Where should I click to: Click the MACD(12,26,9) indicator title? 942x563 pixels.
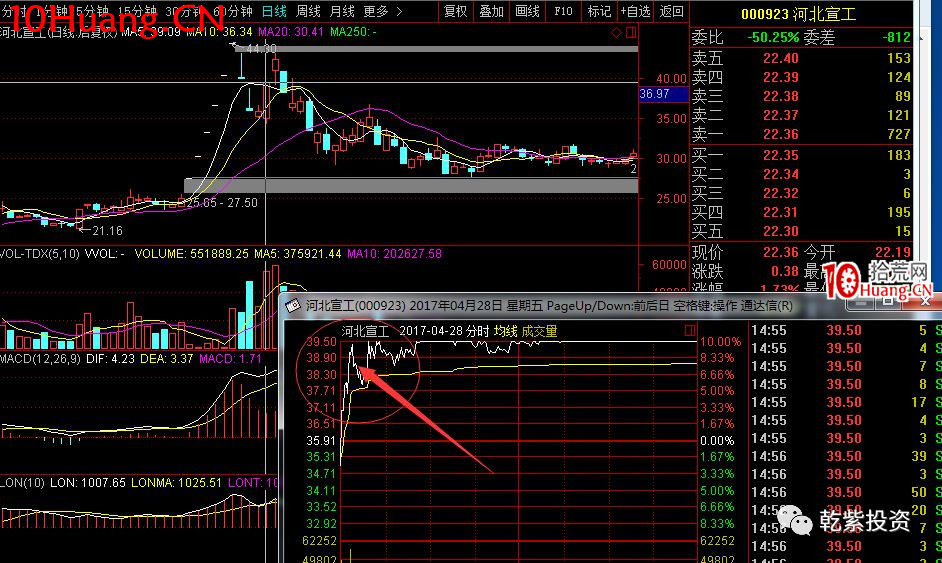40,359
